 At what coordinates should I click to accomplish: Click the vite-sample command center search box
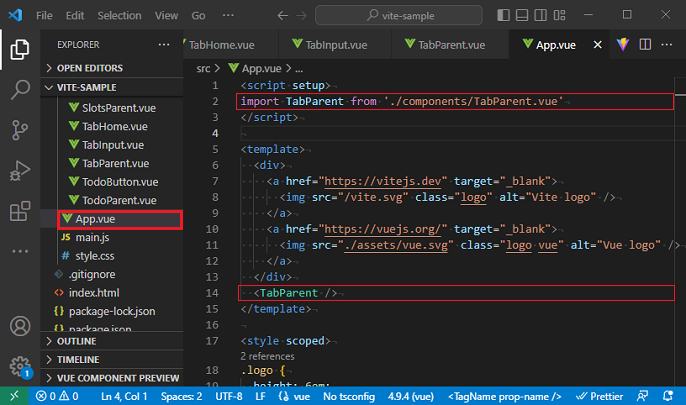point(399,15)
